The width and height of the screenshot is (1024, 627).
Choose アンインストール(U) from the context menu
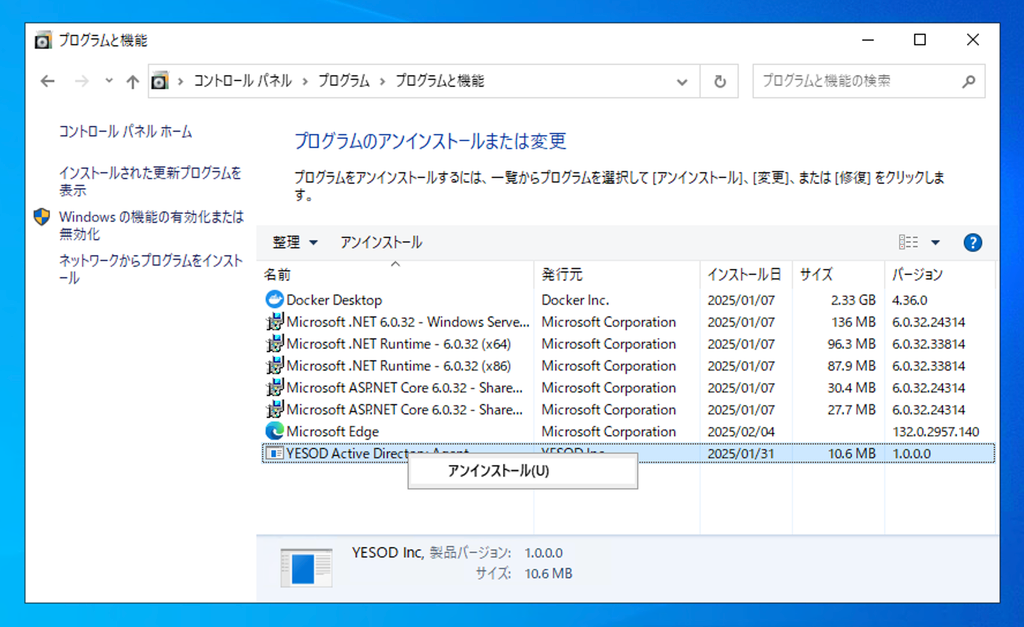point(522,471)
